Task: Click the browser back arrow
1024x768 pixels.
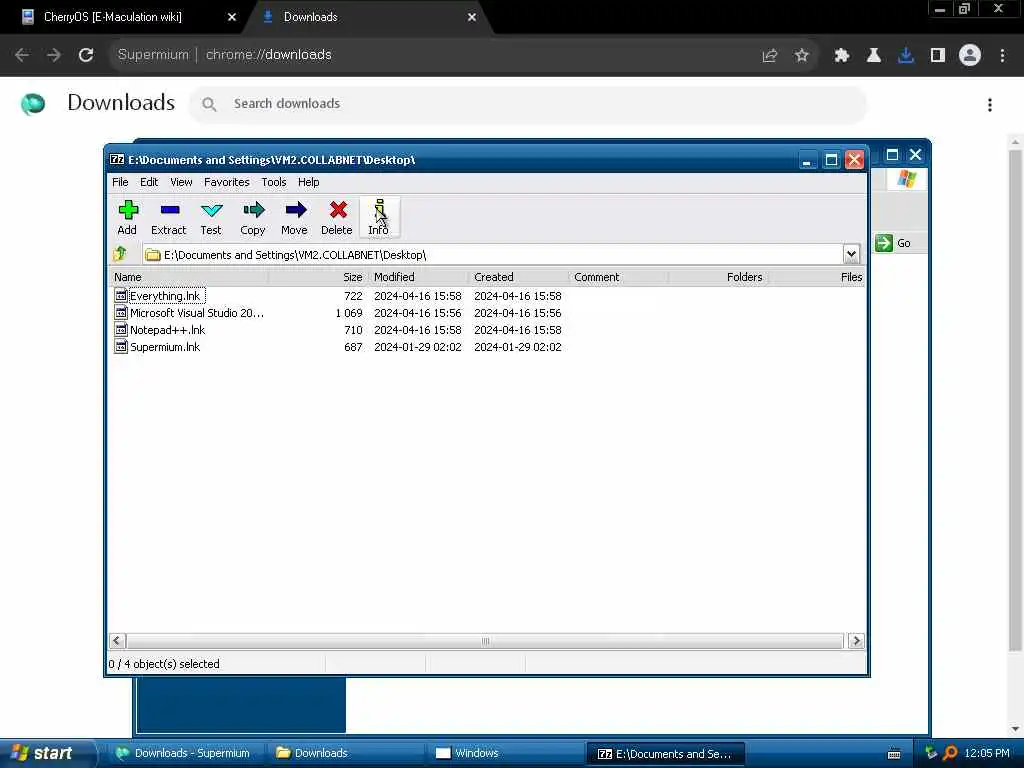Action: click(x=22, y=55)
